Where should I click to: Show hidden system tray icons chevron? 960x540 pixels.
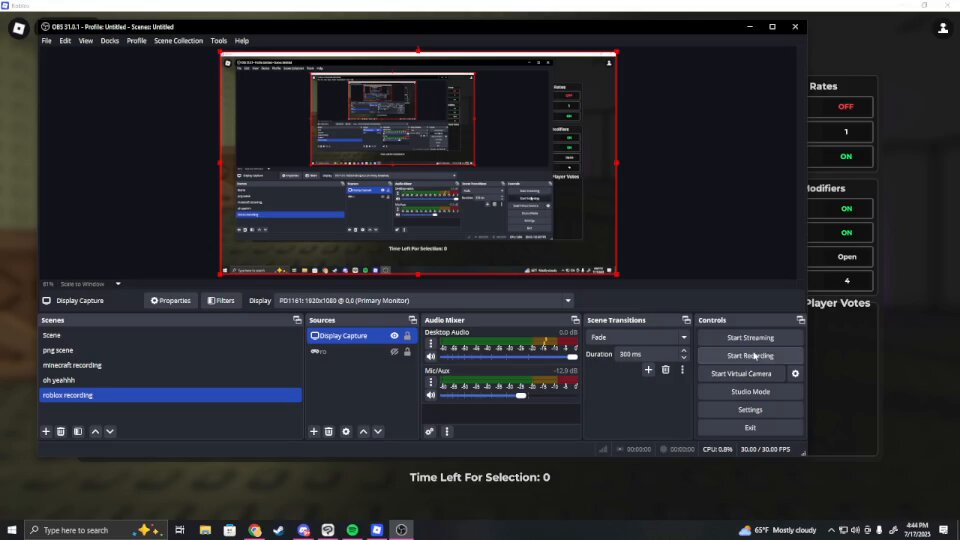click(x=831, y=530)
